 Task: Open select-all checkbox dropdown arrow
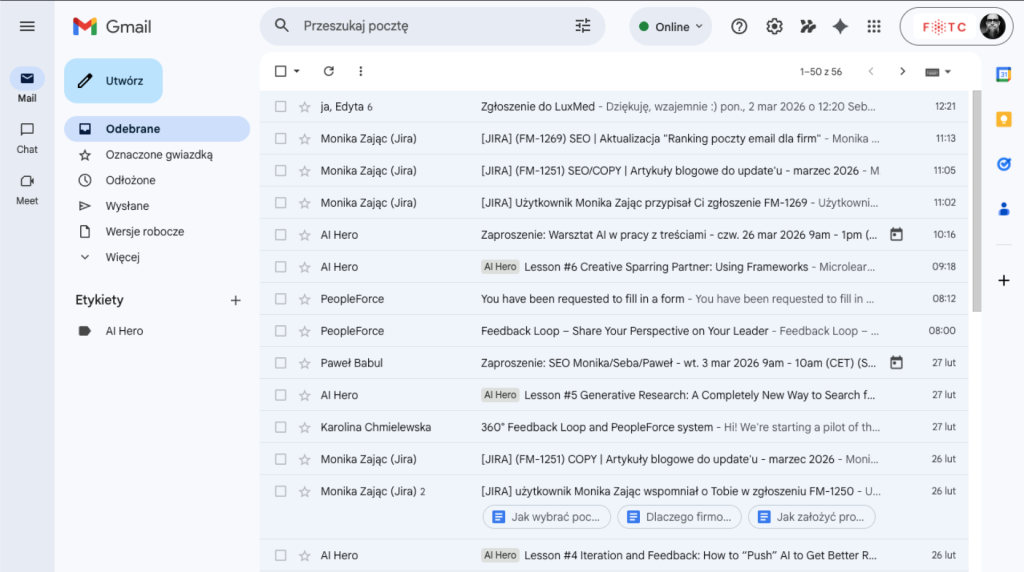pyautogui.click(x=297, y=72)
